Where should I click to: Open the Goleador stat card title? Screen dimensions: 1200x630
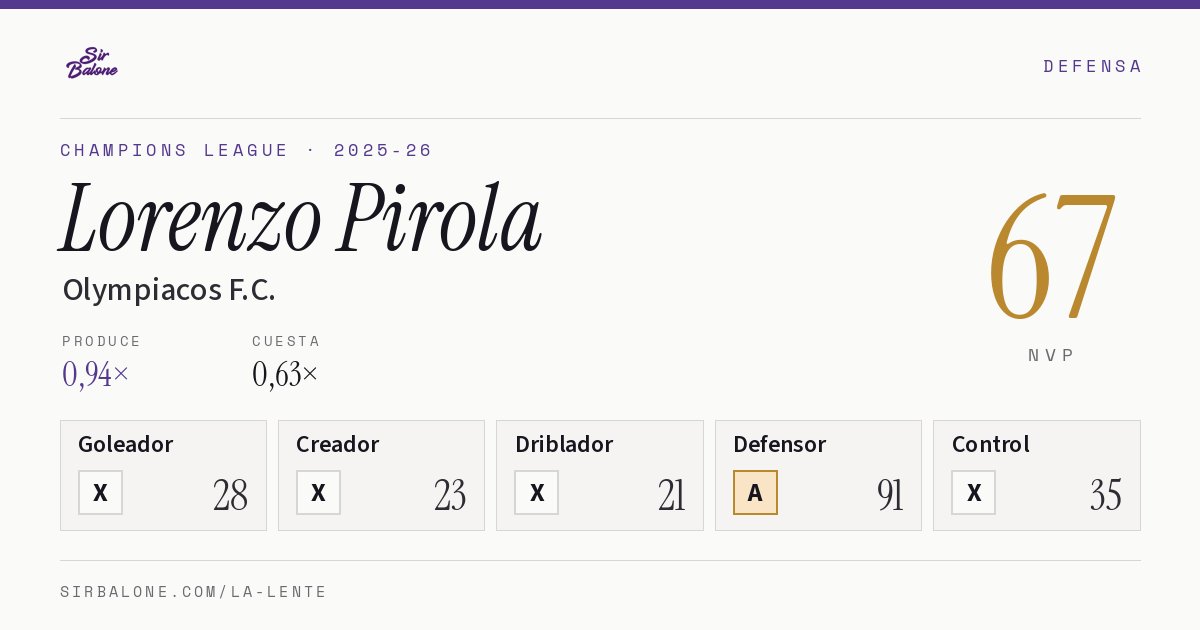pyautogui.click(x=126, y=444)
